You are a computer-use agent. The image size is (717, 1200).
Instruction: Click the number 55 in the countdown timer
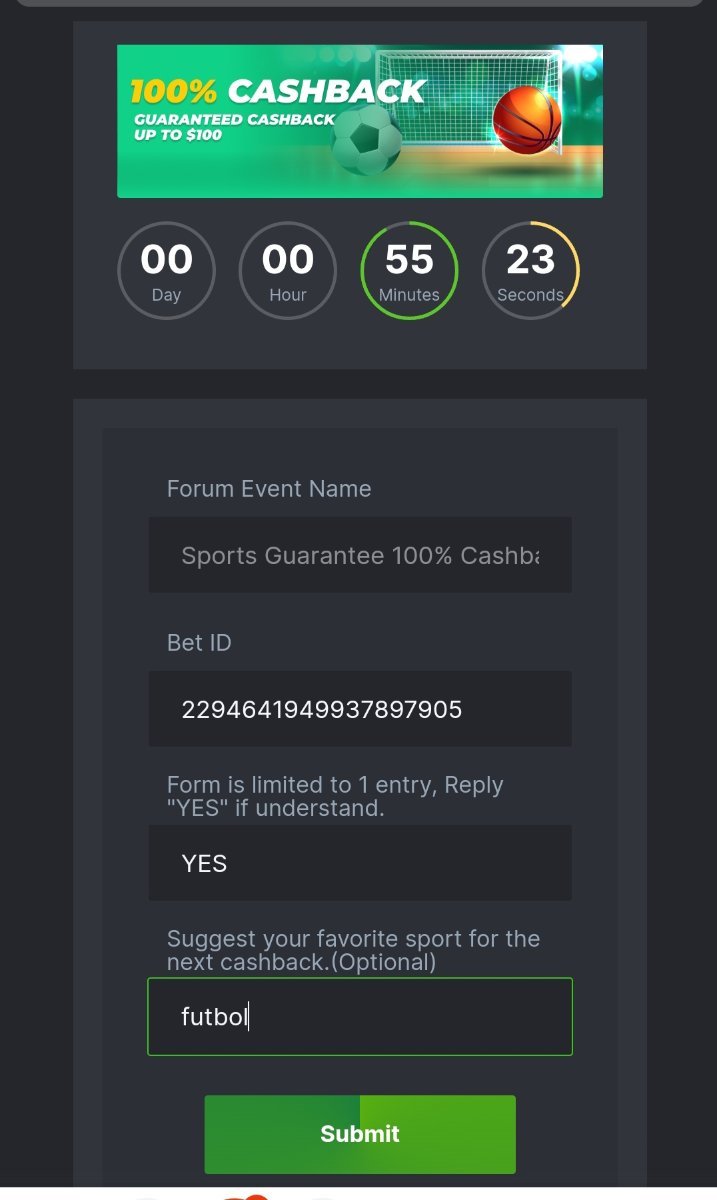pyautogui.click(x=409, y=260)
